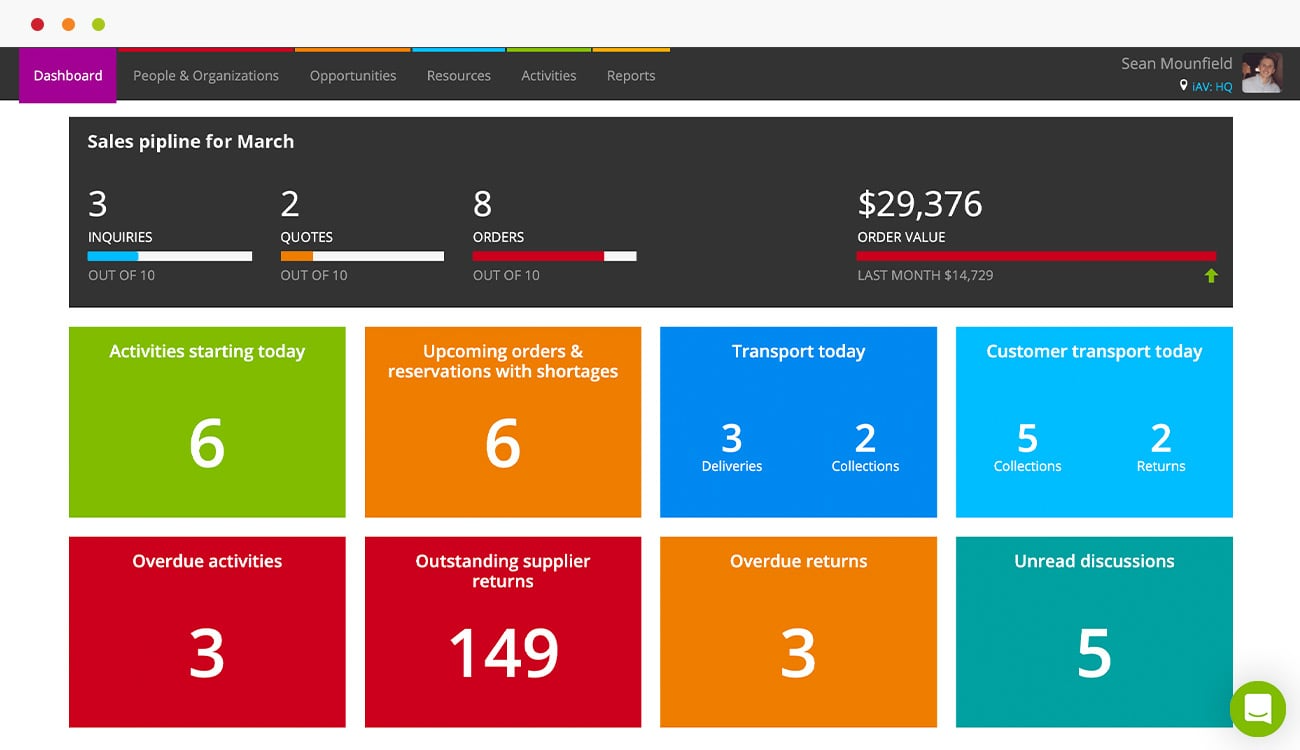Open the Overdue activities tile

(206, 632)
